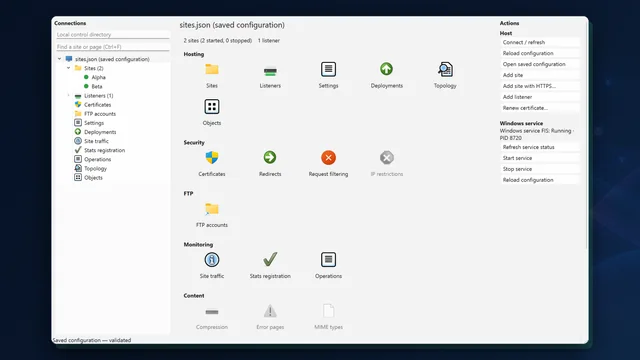Open the Stats registration checkmark icon in Monitoring

270,259
